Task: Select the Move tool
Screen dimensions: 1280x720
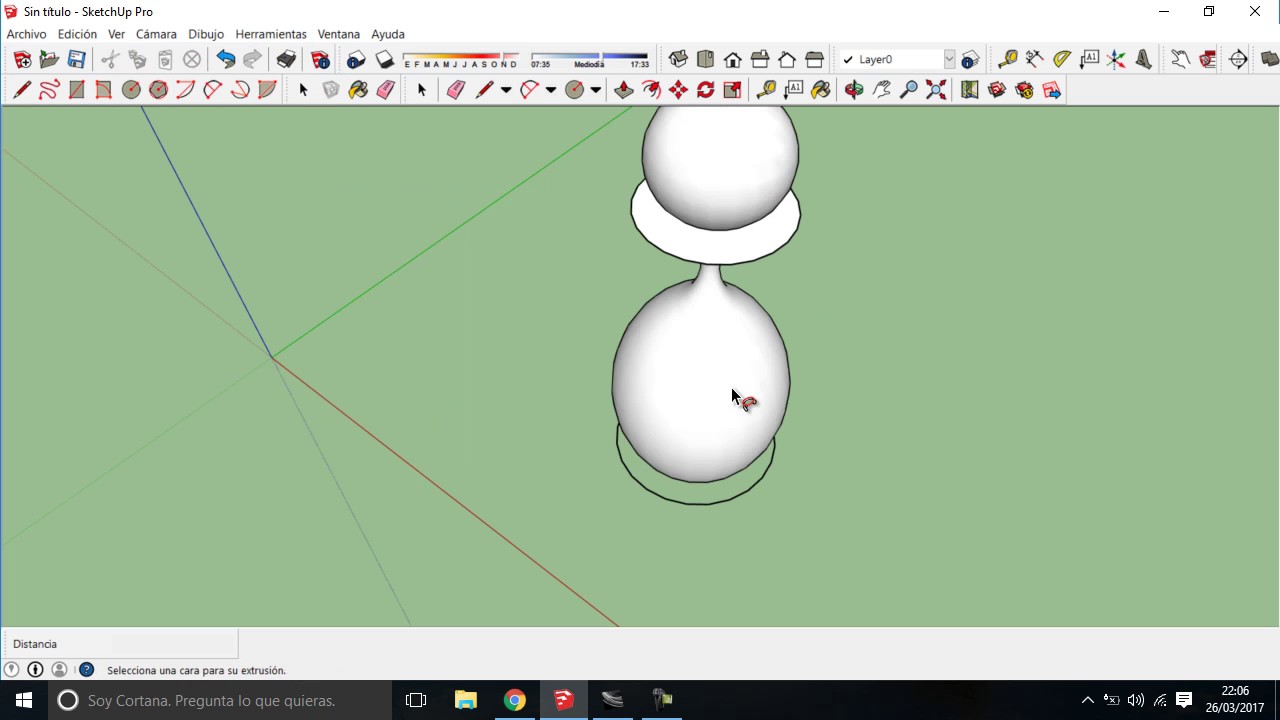Action: (678, 90)
